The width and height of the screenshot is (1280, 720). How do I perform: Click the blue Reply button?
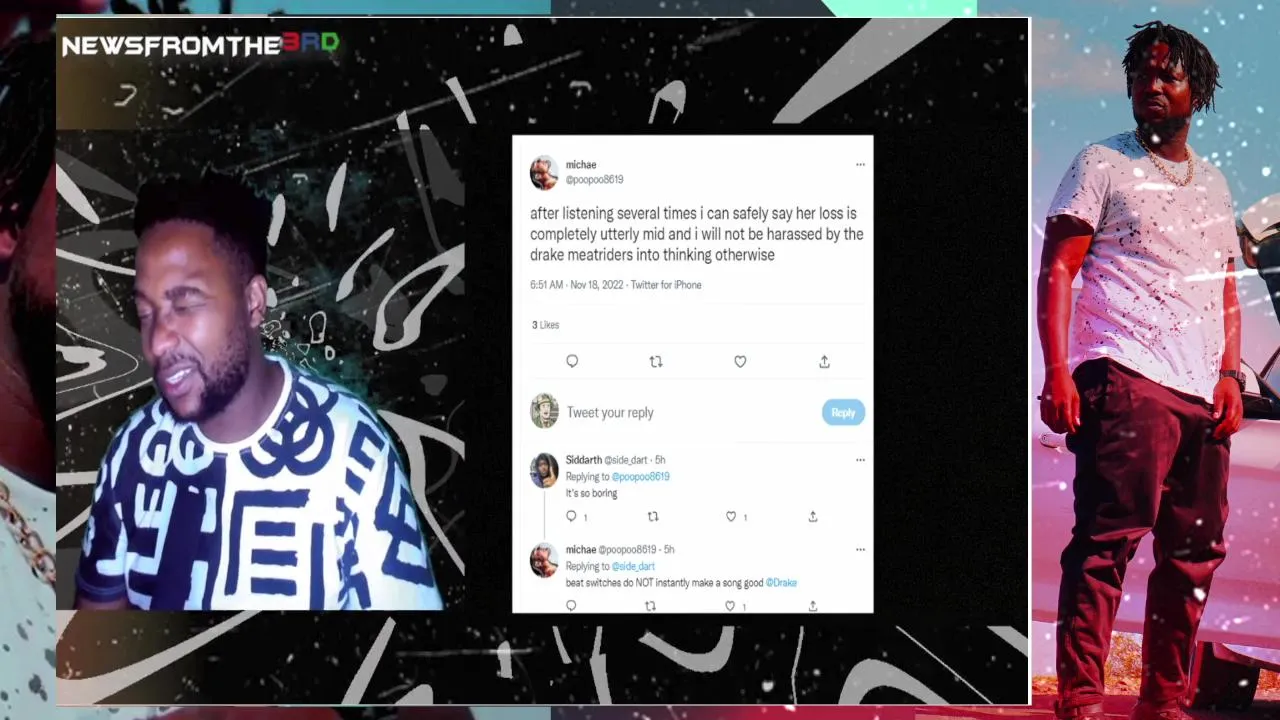coord(843,412)
